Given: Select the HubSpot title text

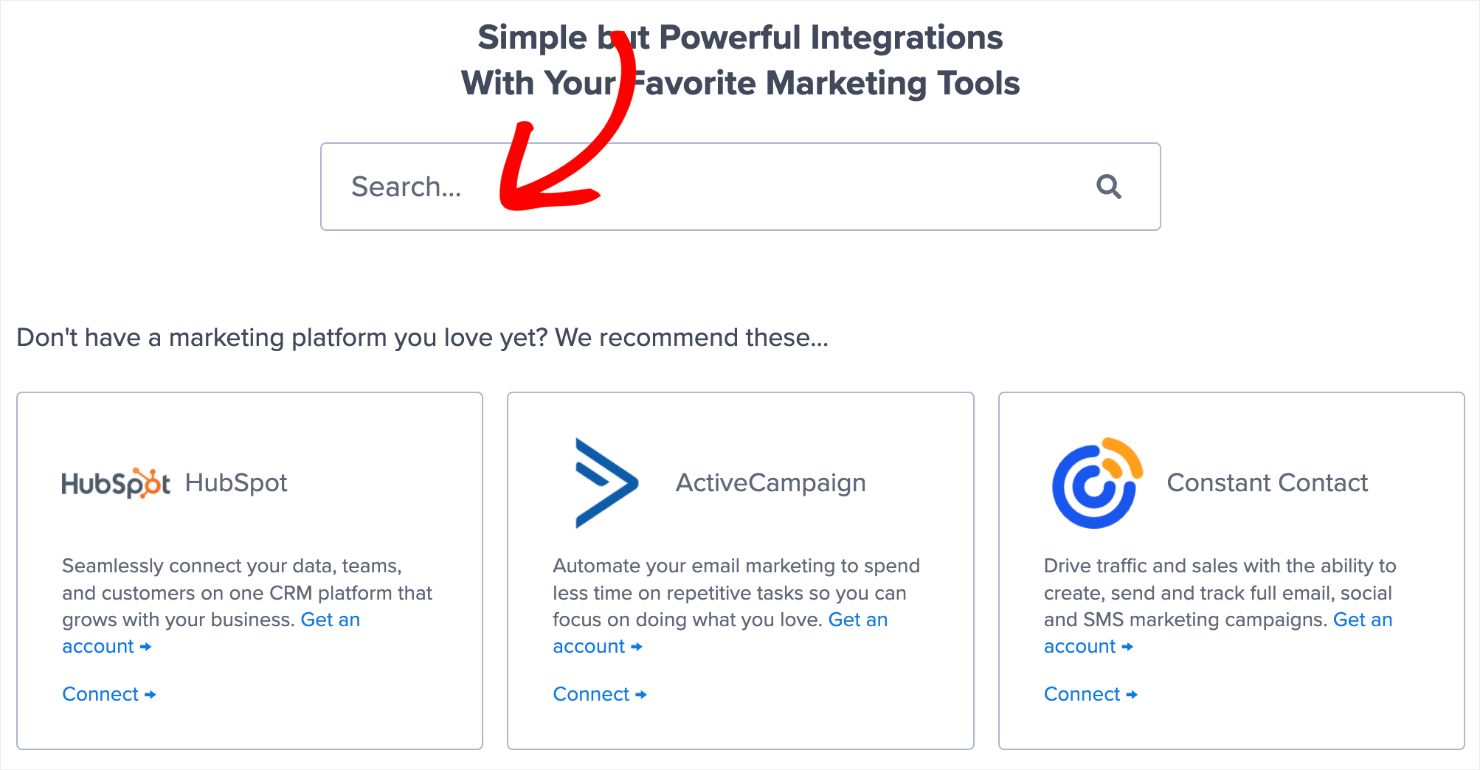Looking at the screenshot, I should [x=236, y=483].
